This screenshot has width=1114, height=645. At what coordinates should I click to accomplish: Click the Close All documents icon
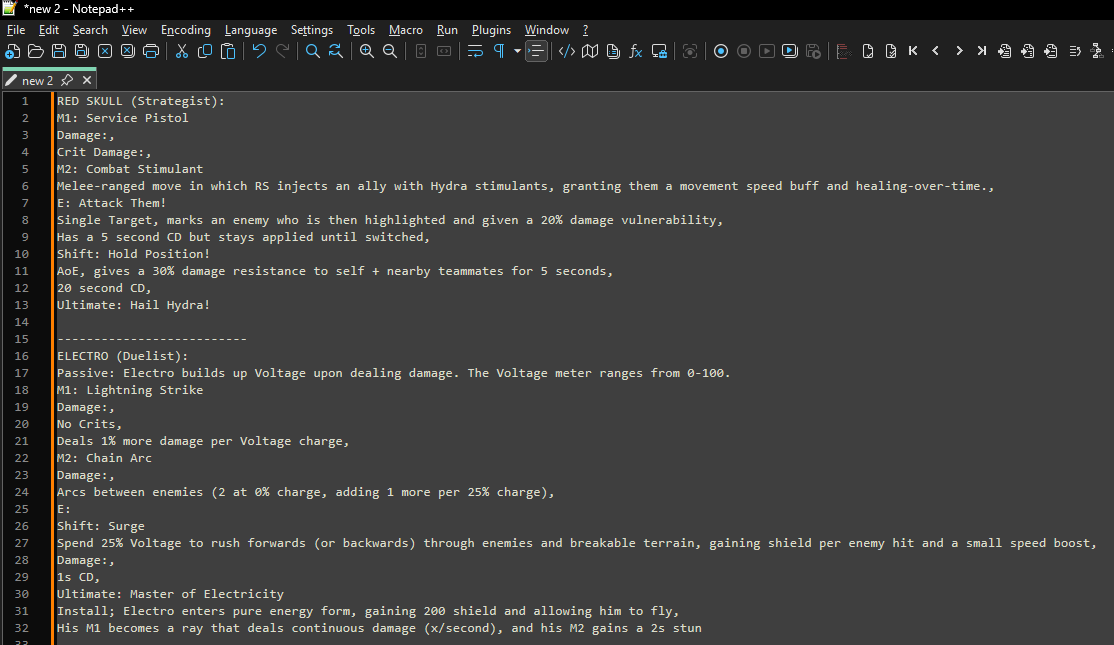pyautogui.click(x=128, y=51)
